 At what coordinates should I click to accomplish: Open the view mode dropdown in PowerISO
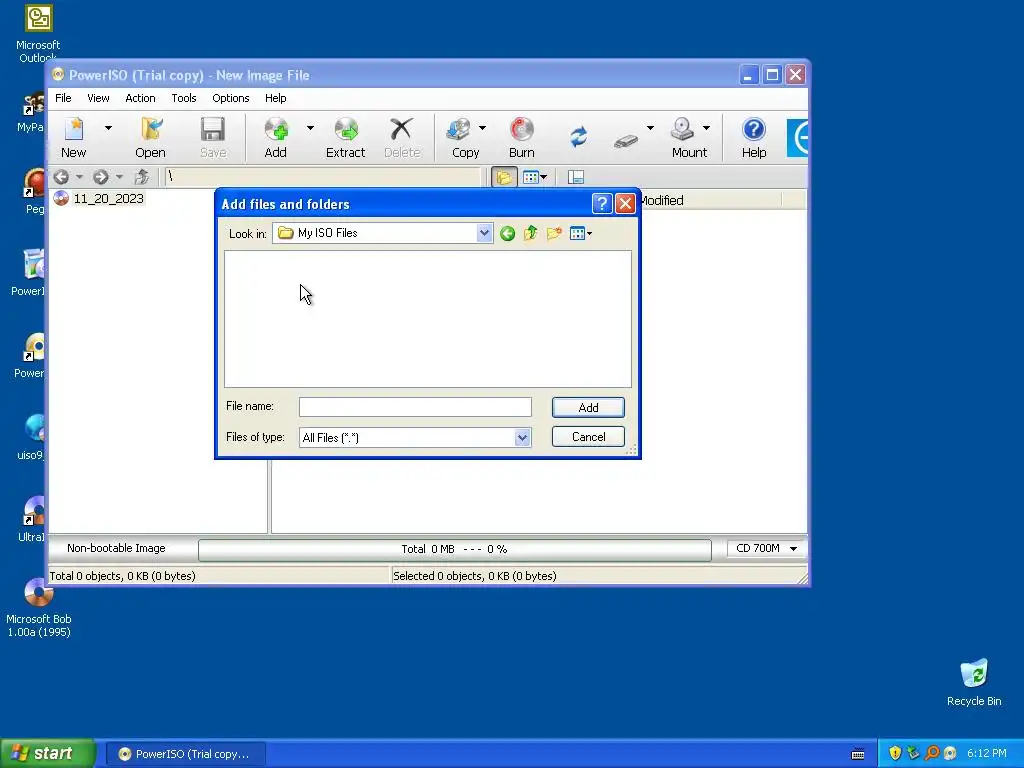pyautogui.click(x=536, y=177)
